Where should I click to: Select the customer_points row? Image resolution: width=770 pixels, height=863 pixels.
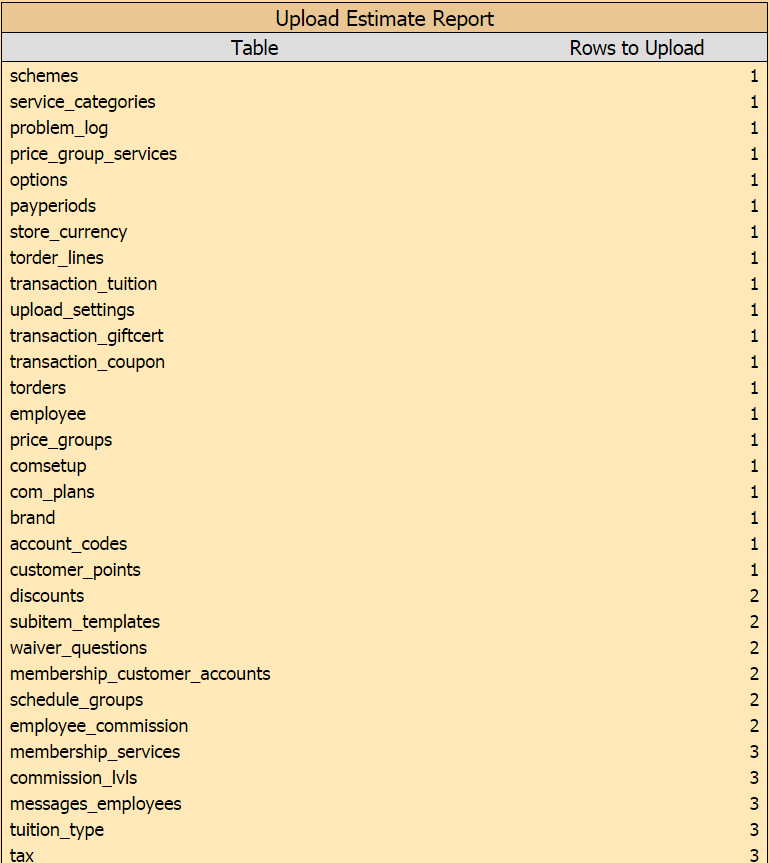point(385,570)
